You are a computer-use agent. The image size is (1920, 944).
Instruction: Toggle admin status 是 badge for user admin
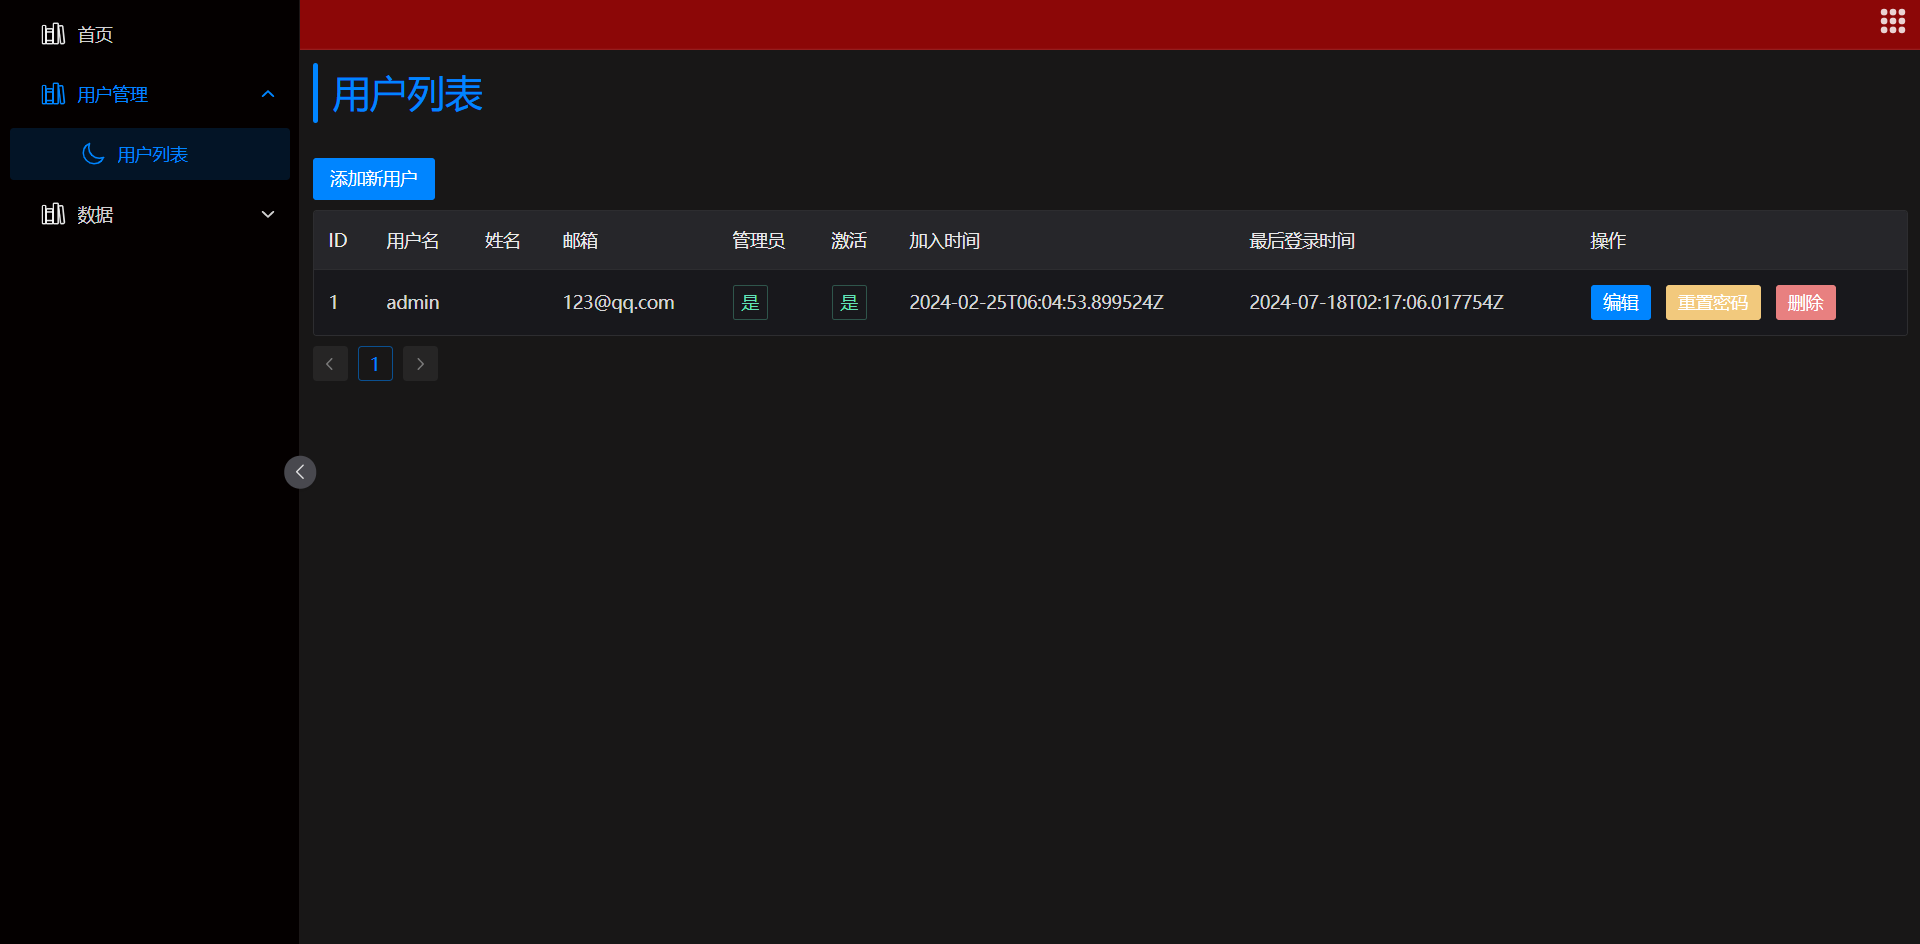(x=749, y=302)
